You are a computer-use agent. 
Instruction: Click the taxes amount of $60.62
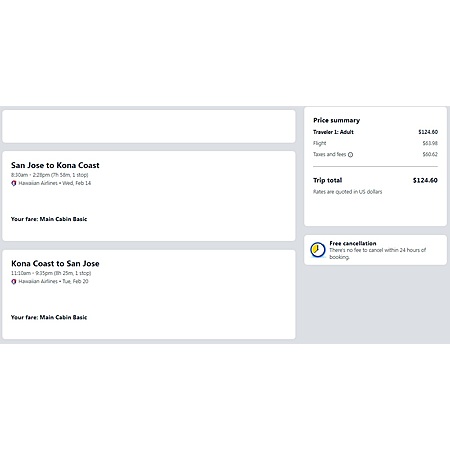tap(430, 154)
